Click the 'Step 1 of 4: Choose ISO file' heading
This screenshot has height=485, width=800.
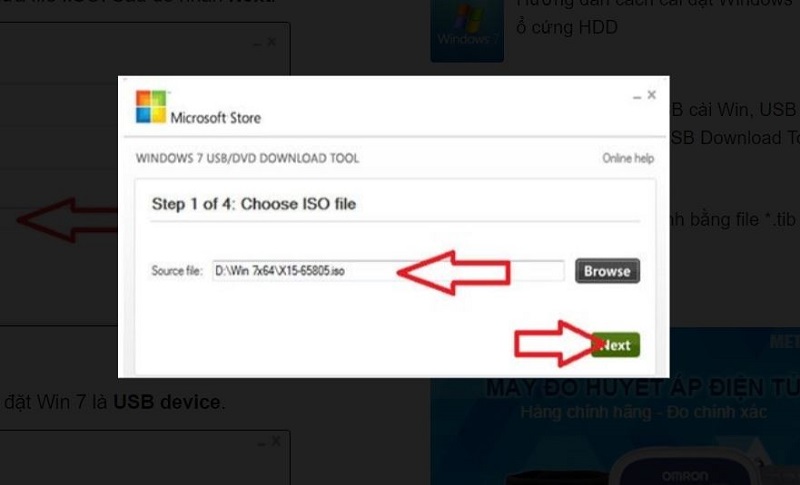coord(254,204)
